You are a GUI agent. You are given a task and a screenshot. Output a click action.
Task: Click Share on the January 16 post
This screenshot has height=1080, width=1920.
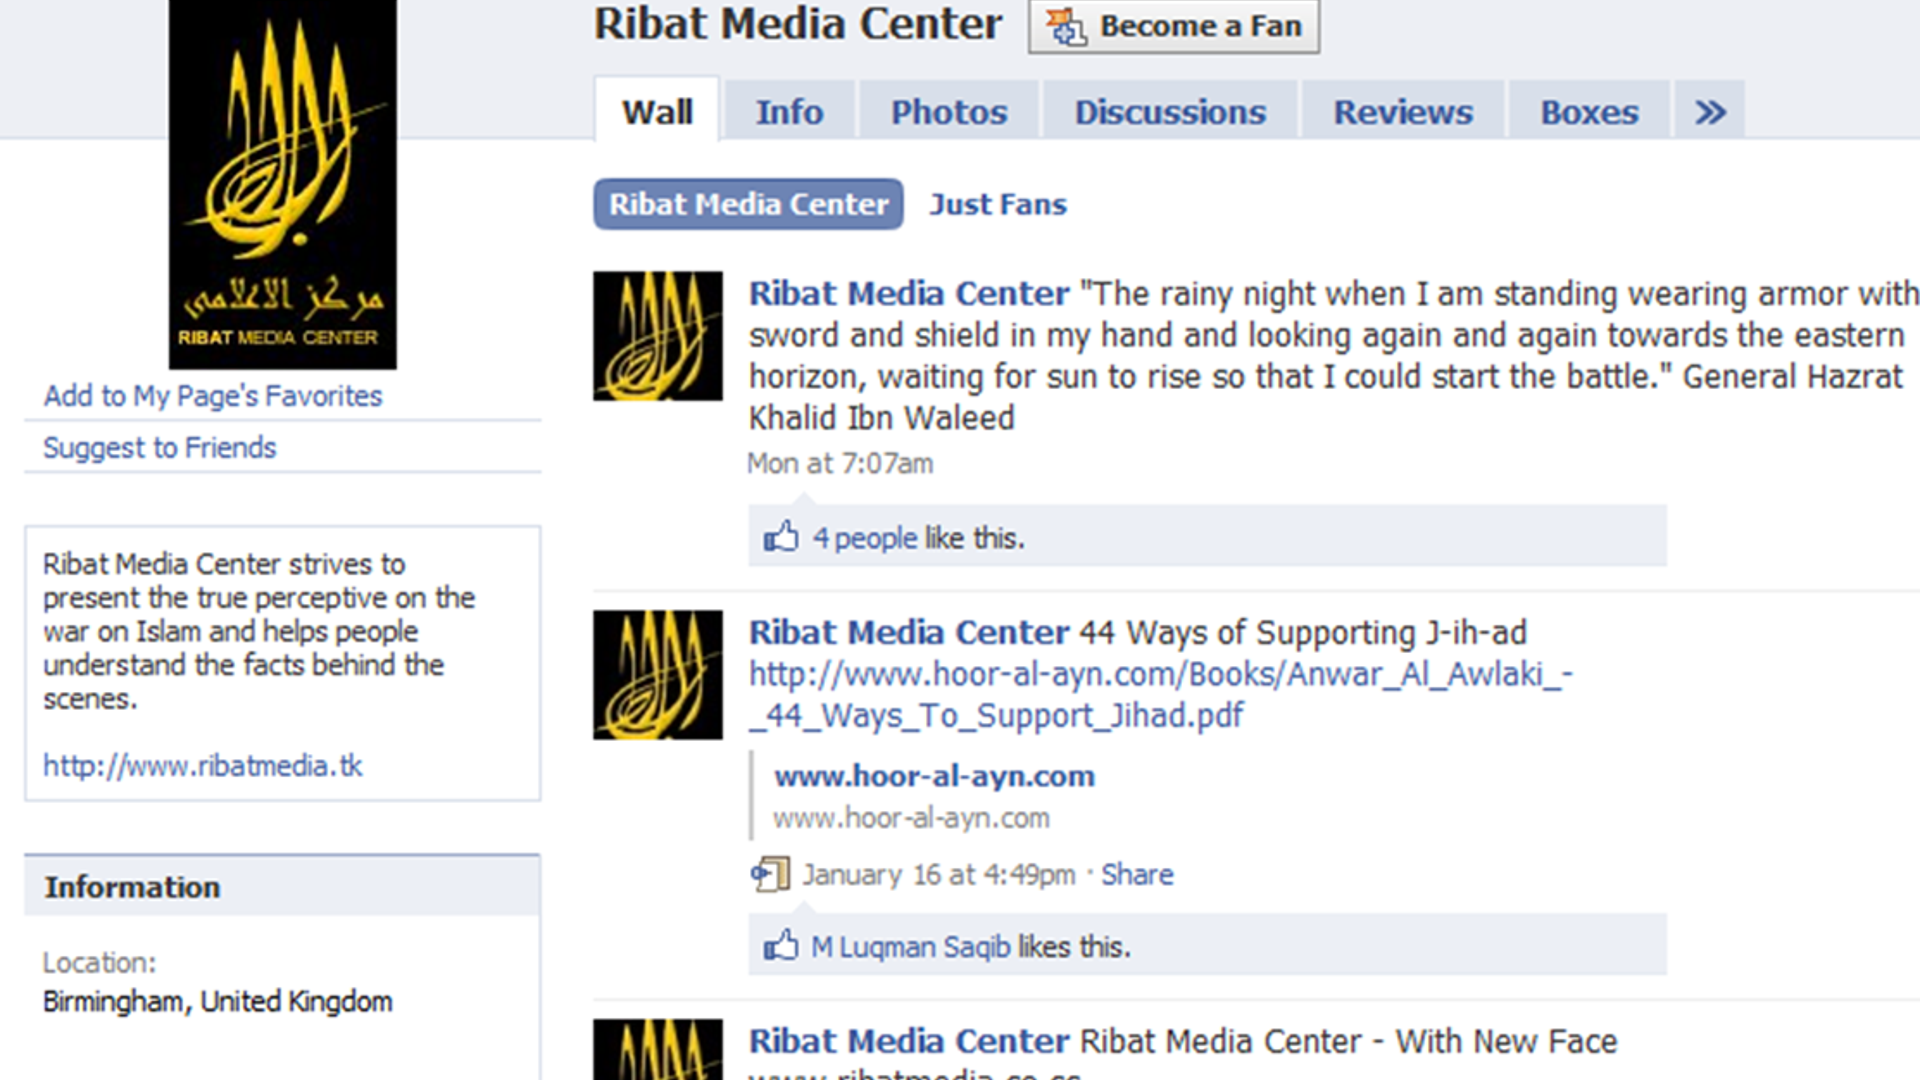point(1137,874)
